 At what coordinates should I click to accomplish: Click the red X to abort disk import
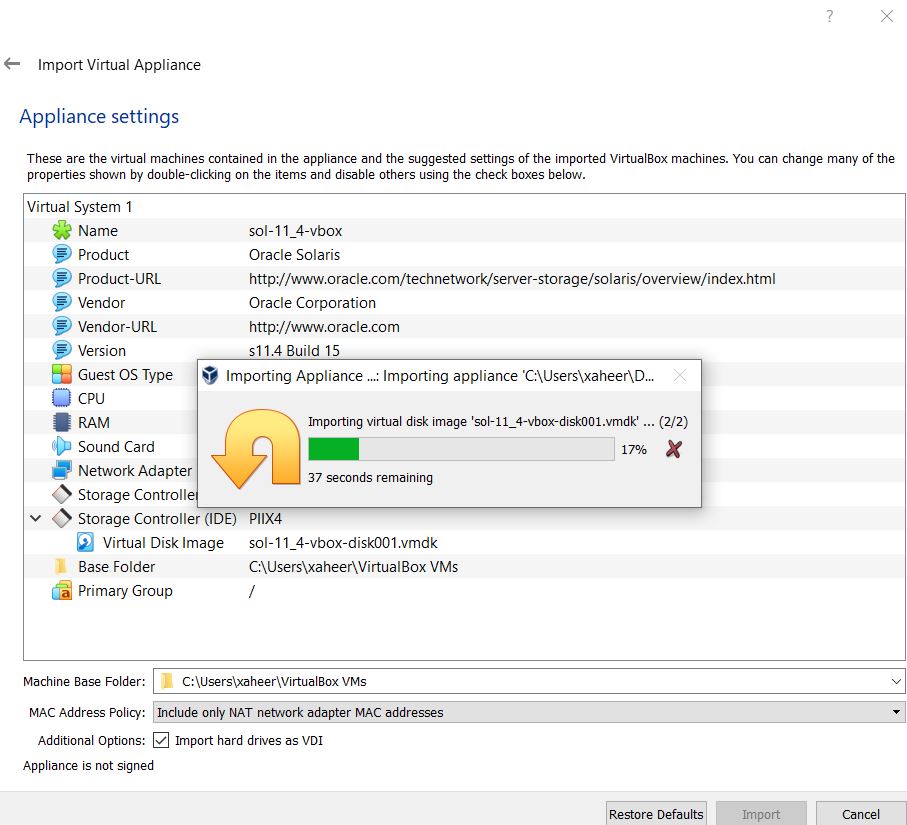(x=673, y=449)
